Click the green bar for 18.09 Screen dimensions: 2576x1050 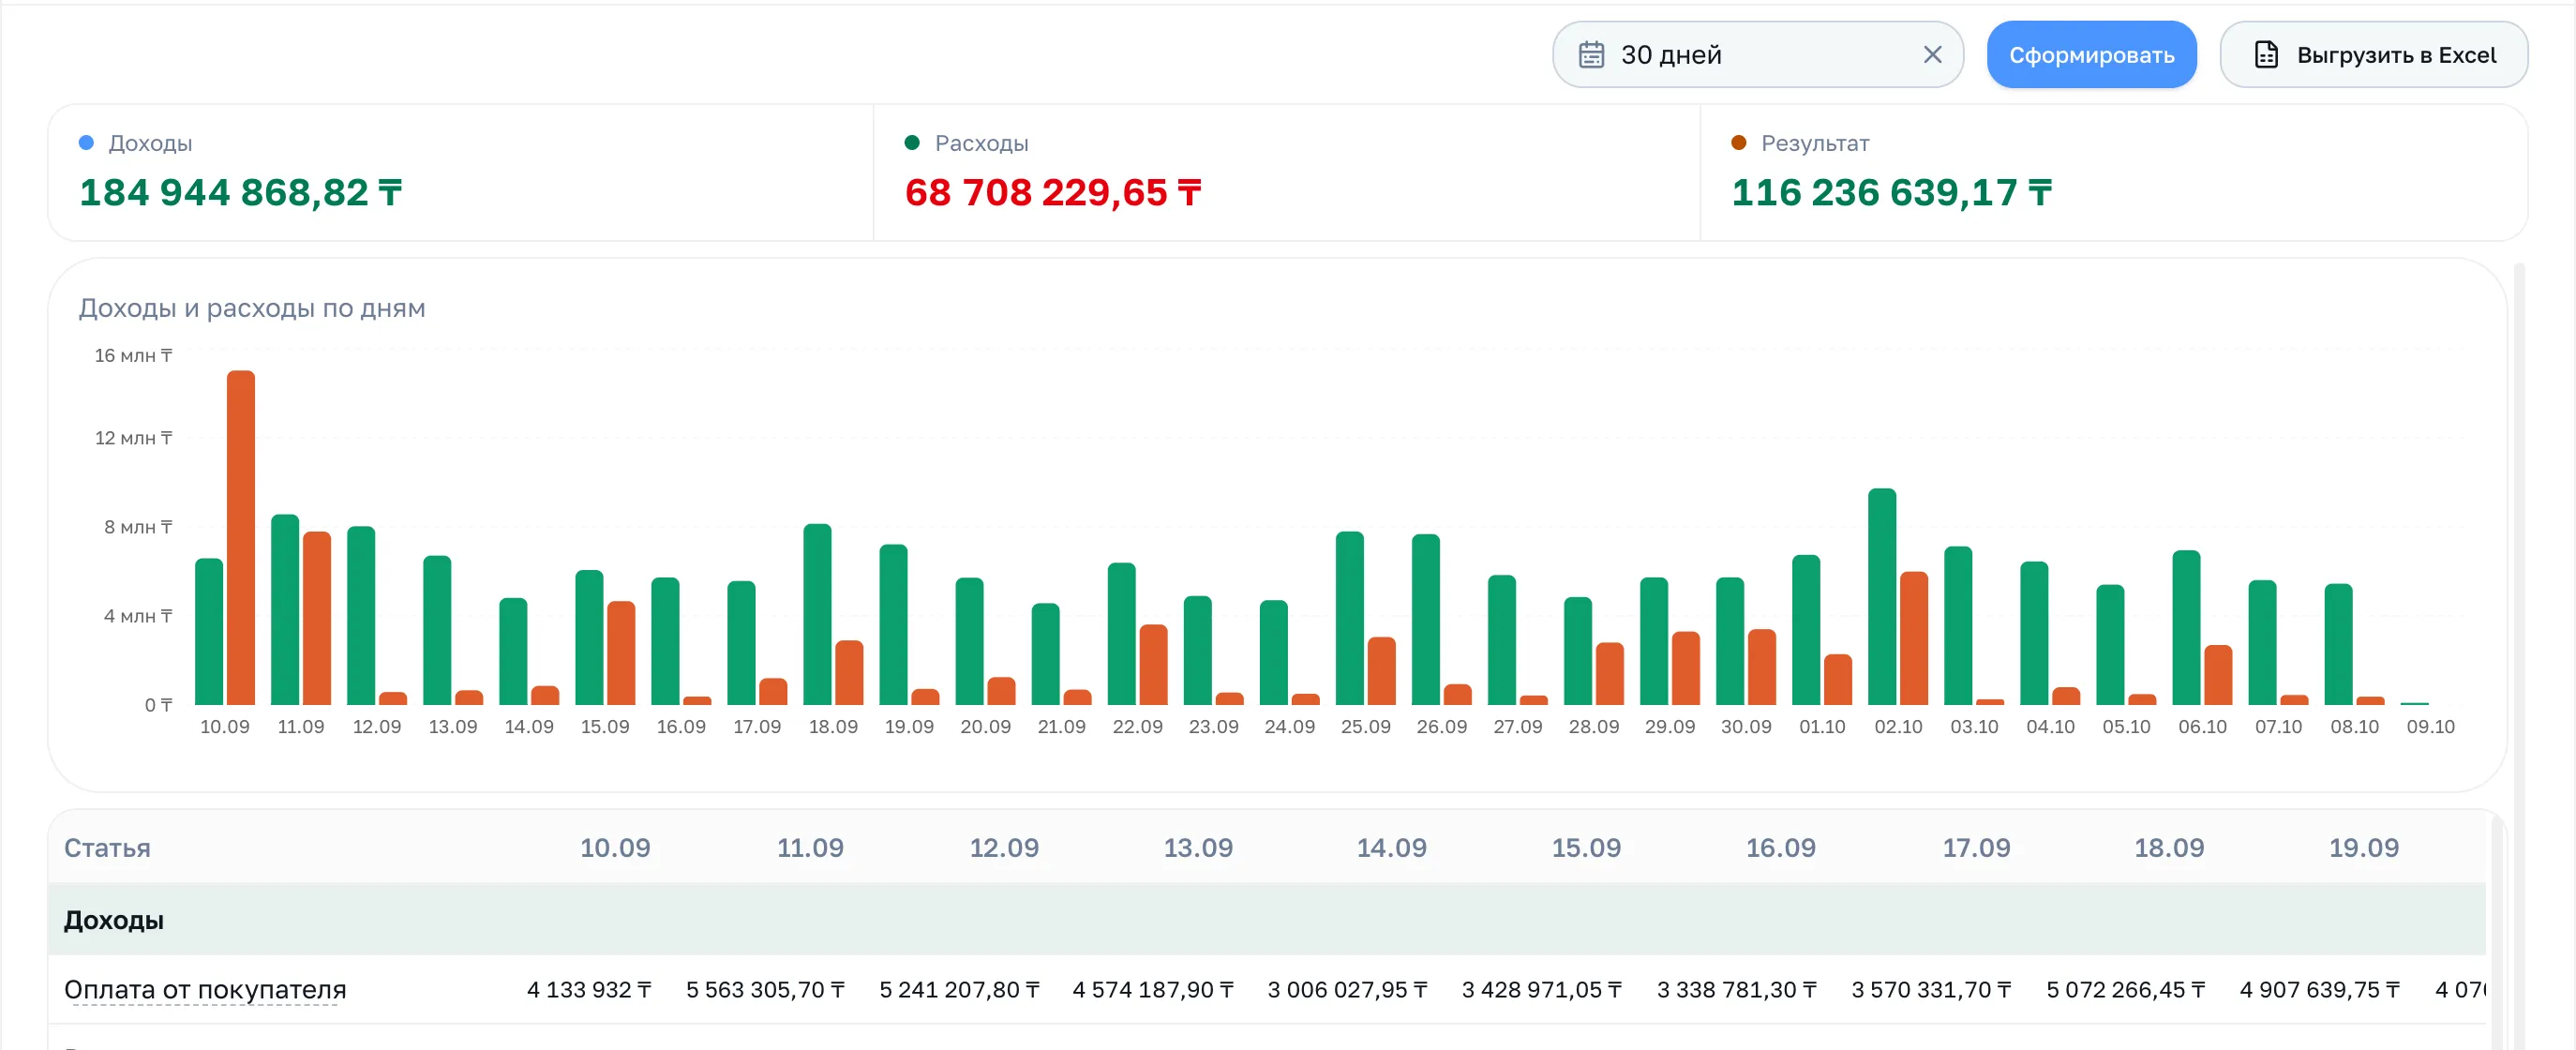click(x=817, y=615)
